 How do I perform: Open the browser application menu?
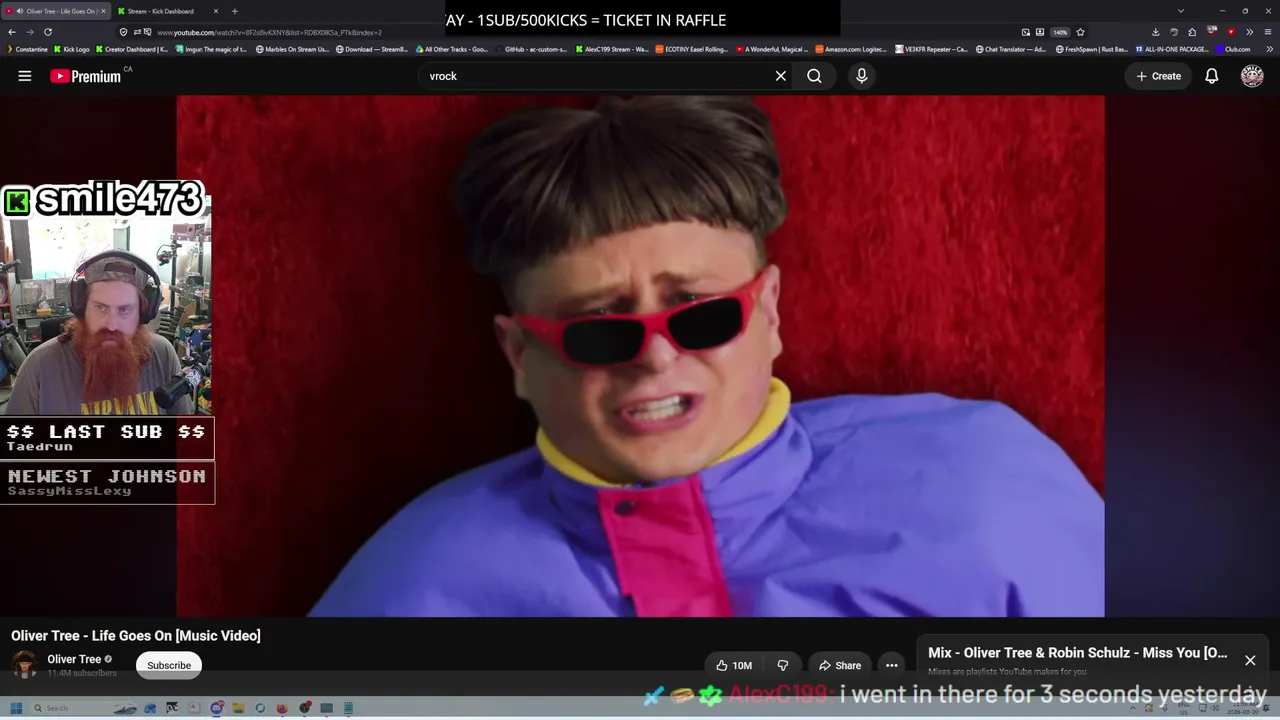tap(1268, 32)
